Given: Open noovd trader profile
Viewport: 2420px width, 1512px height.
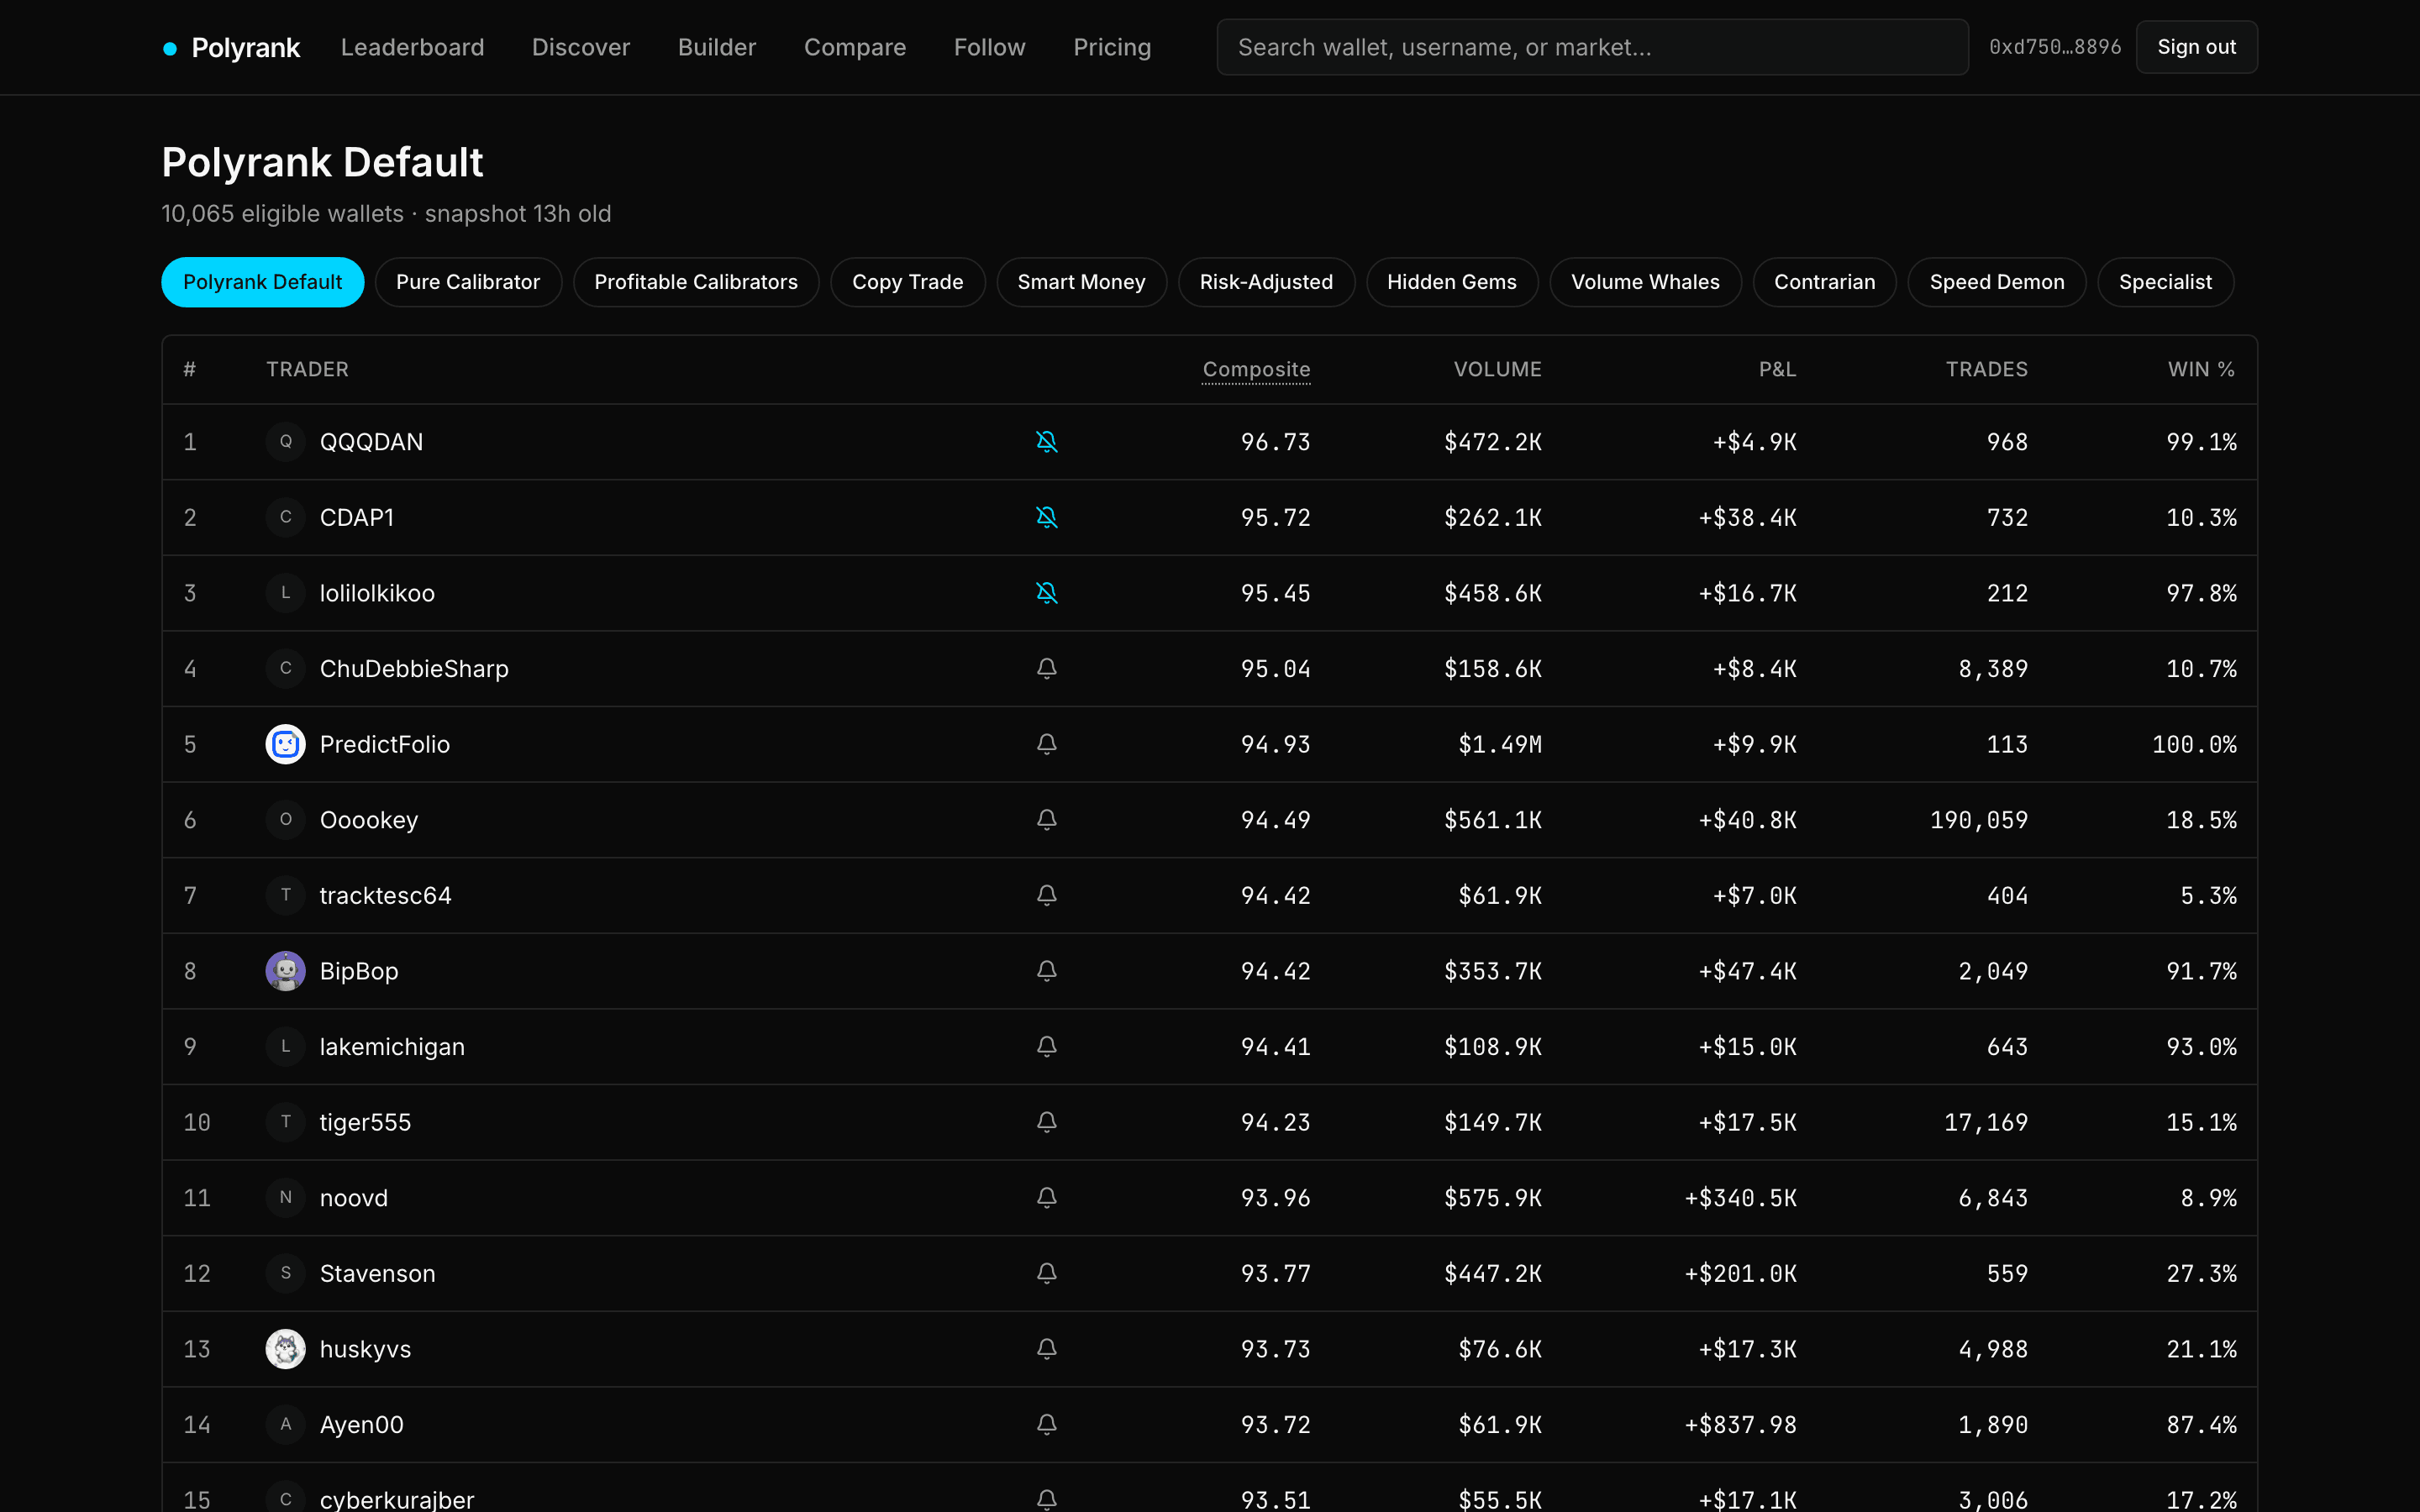Looking at the screenshot, I should [x=354, y=1198].
